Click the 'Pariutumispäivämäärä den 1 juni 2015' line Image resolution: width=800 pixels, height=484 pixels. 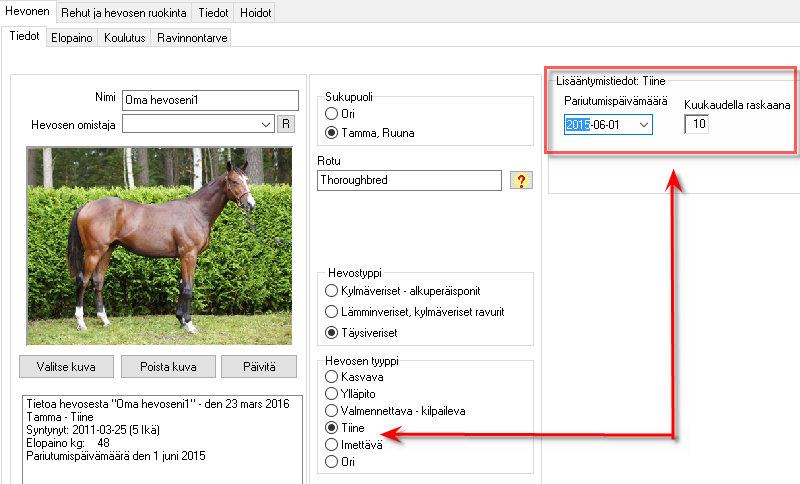click(x=116, y=456)
